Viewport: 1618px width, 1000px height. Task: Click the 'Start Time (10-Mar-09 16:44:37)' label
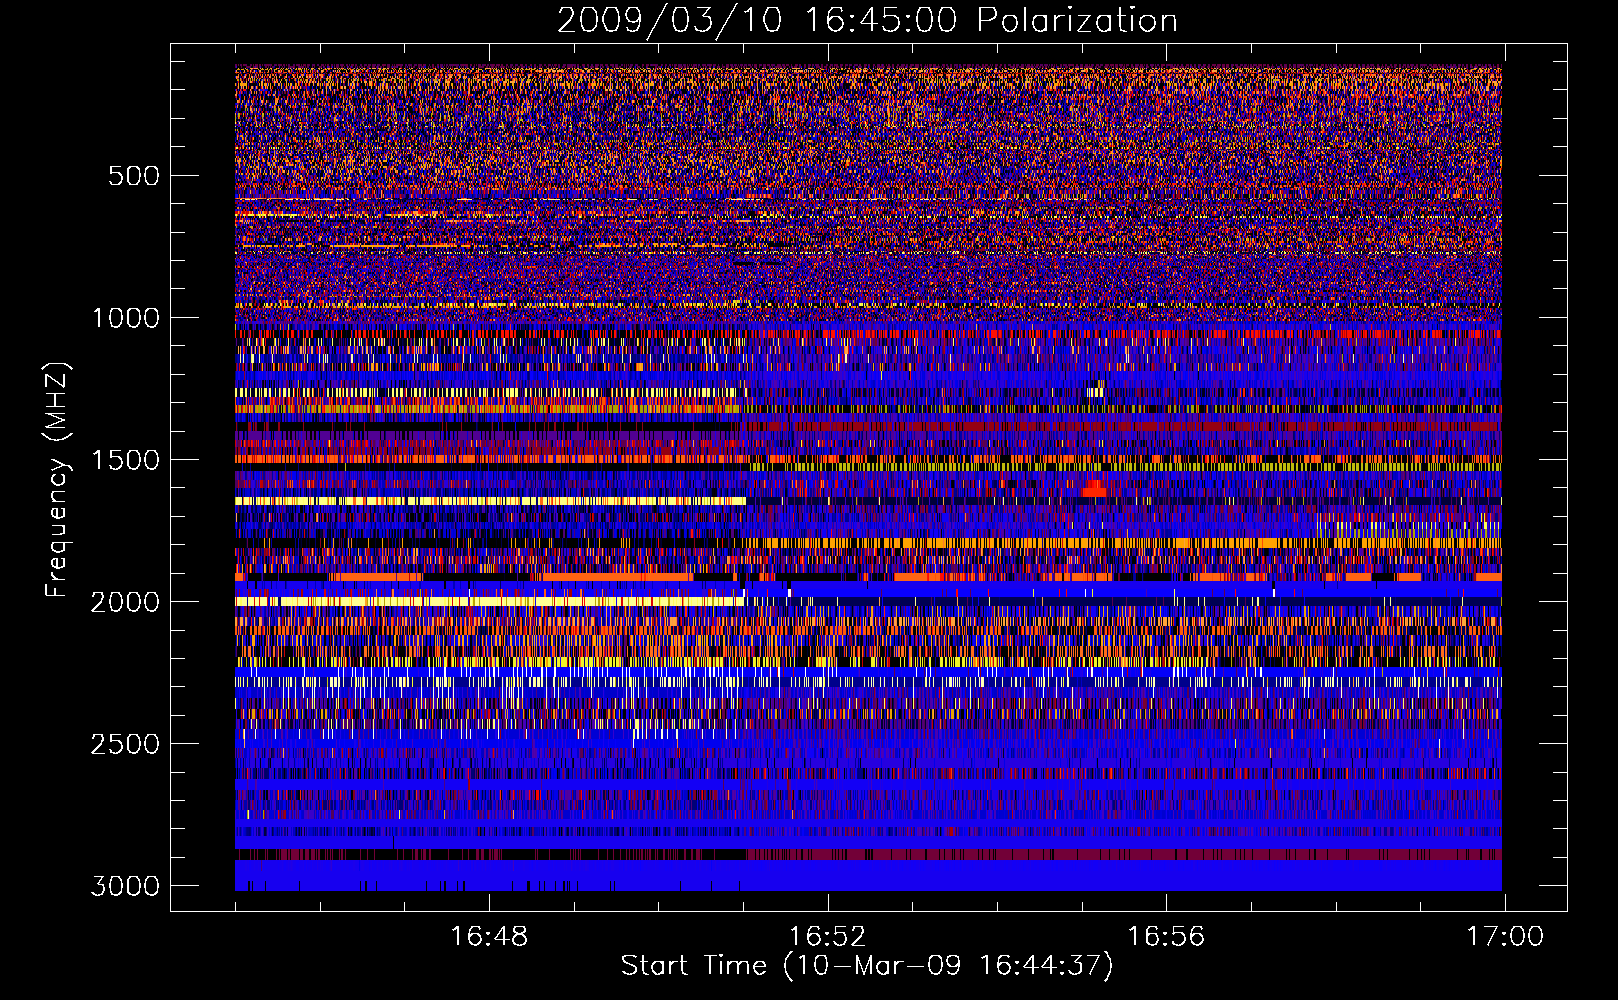(x=867, y=966)
